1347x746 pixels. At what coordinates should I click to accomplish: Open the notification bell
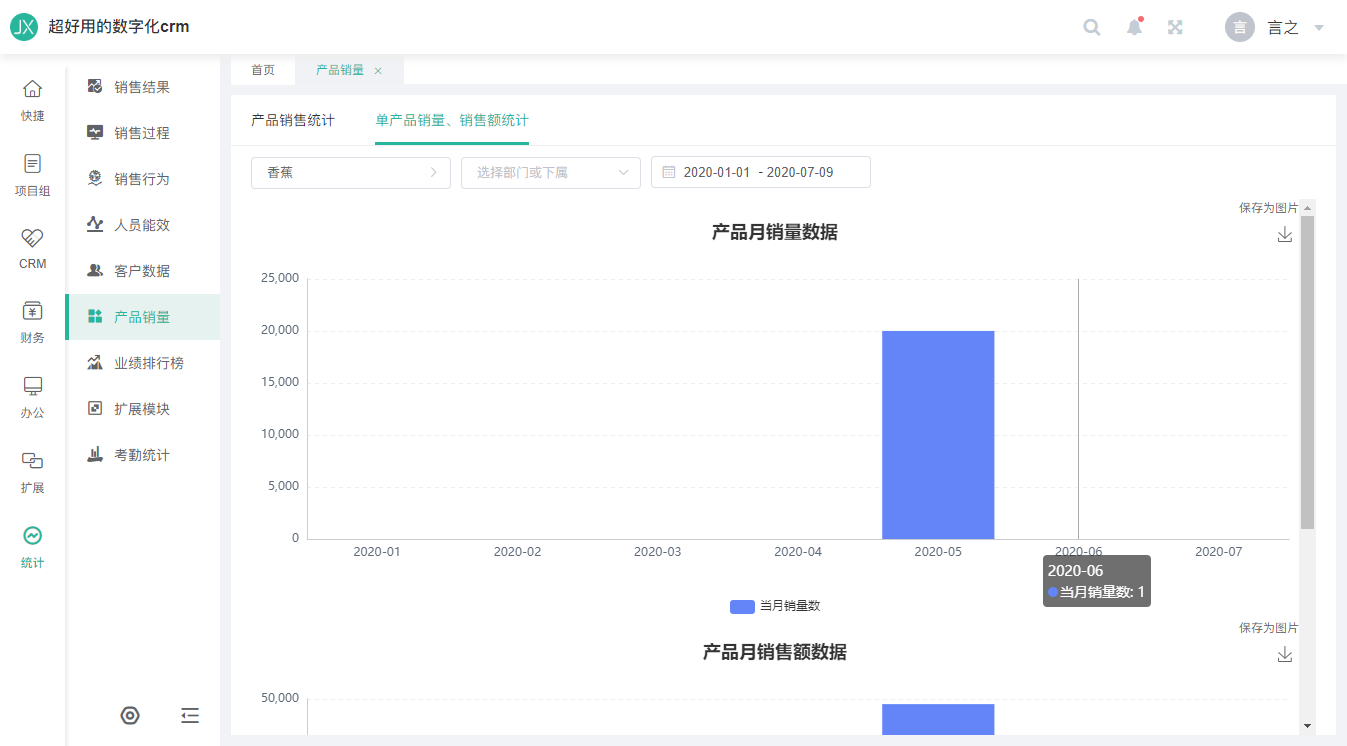(x=1134, y=28)
